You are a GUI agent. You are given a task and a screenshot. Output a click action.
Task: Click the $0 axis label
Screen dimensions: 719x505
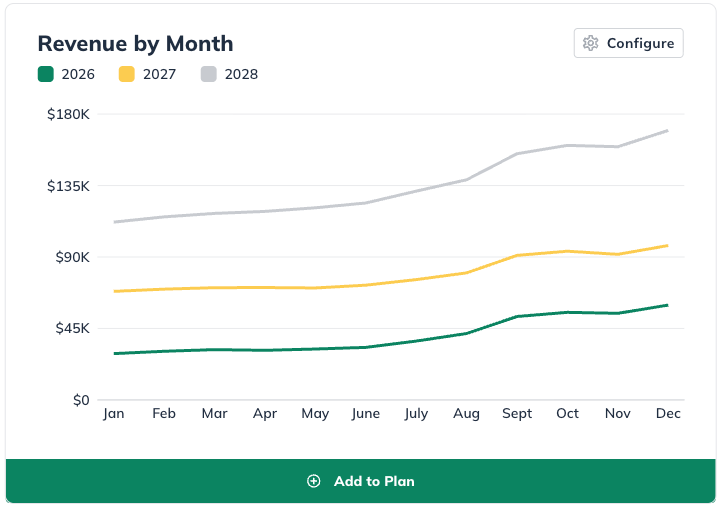pos(81,400)
